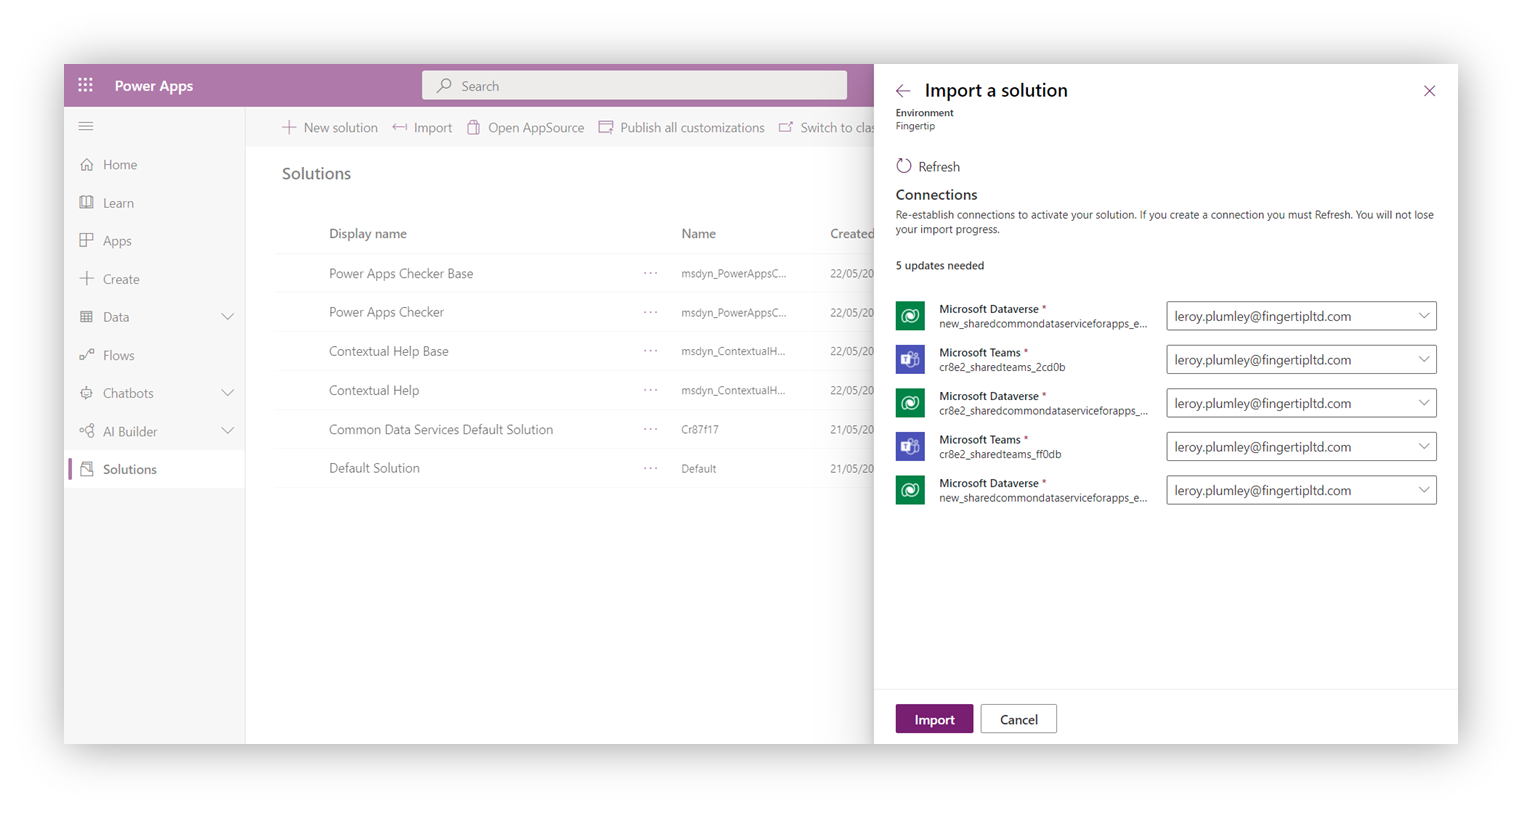Open more options for Contextual Help

click(650, 390)
